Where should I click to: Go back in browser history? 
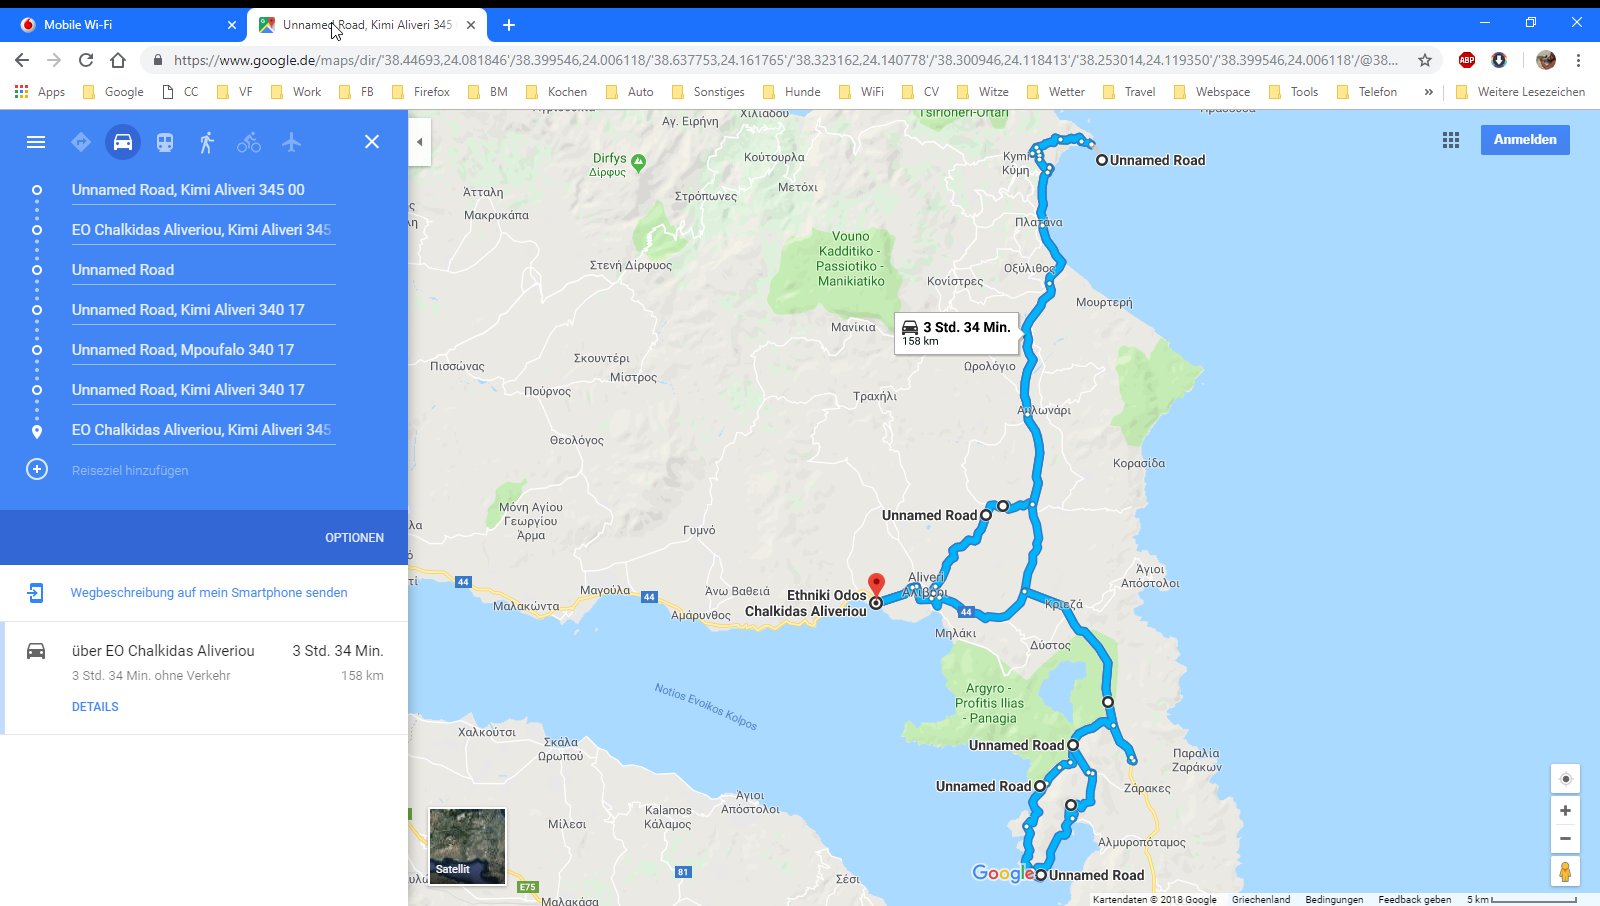point(22,60)
